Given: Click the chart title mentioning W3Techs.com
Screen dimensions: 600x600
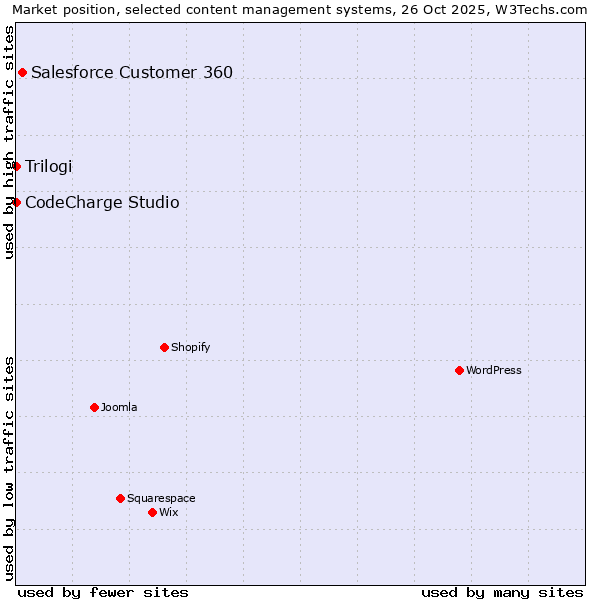Looking at the screenshot, I should (300, 9).
